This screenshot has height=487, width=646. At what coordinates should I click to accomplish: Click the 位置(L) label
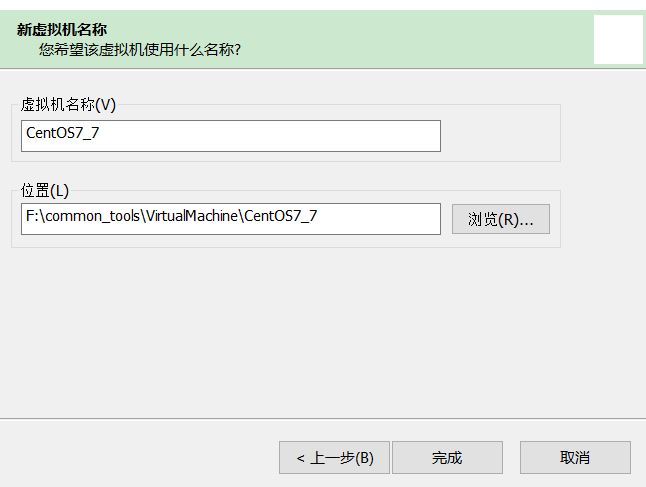[x=45, y=190]
